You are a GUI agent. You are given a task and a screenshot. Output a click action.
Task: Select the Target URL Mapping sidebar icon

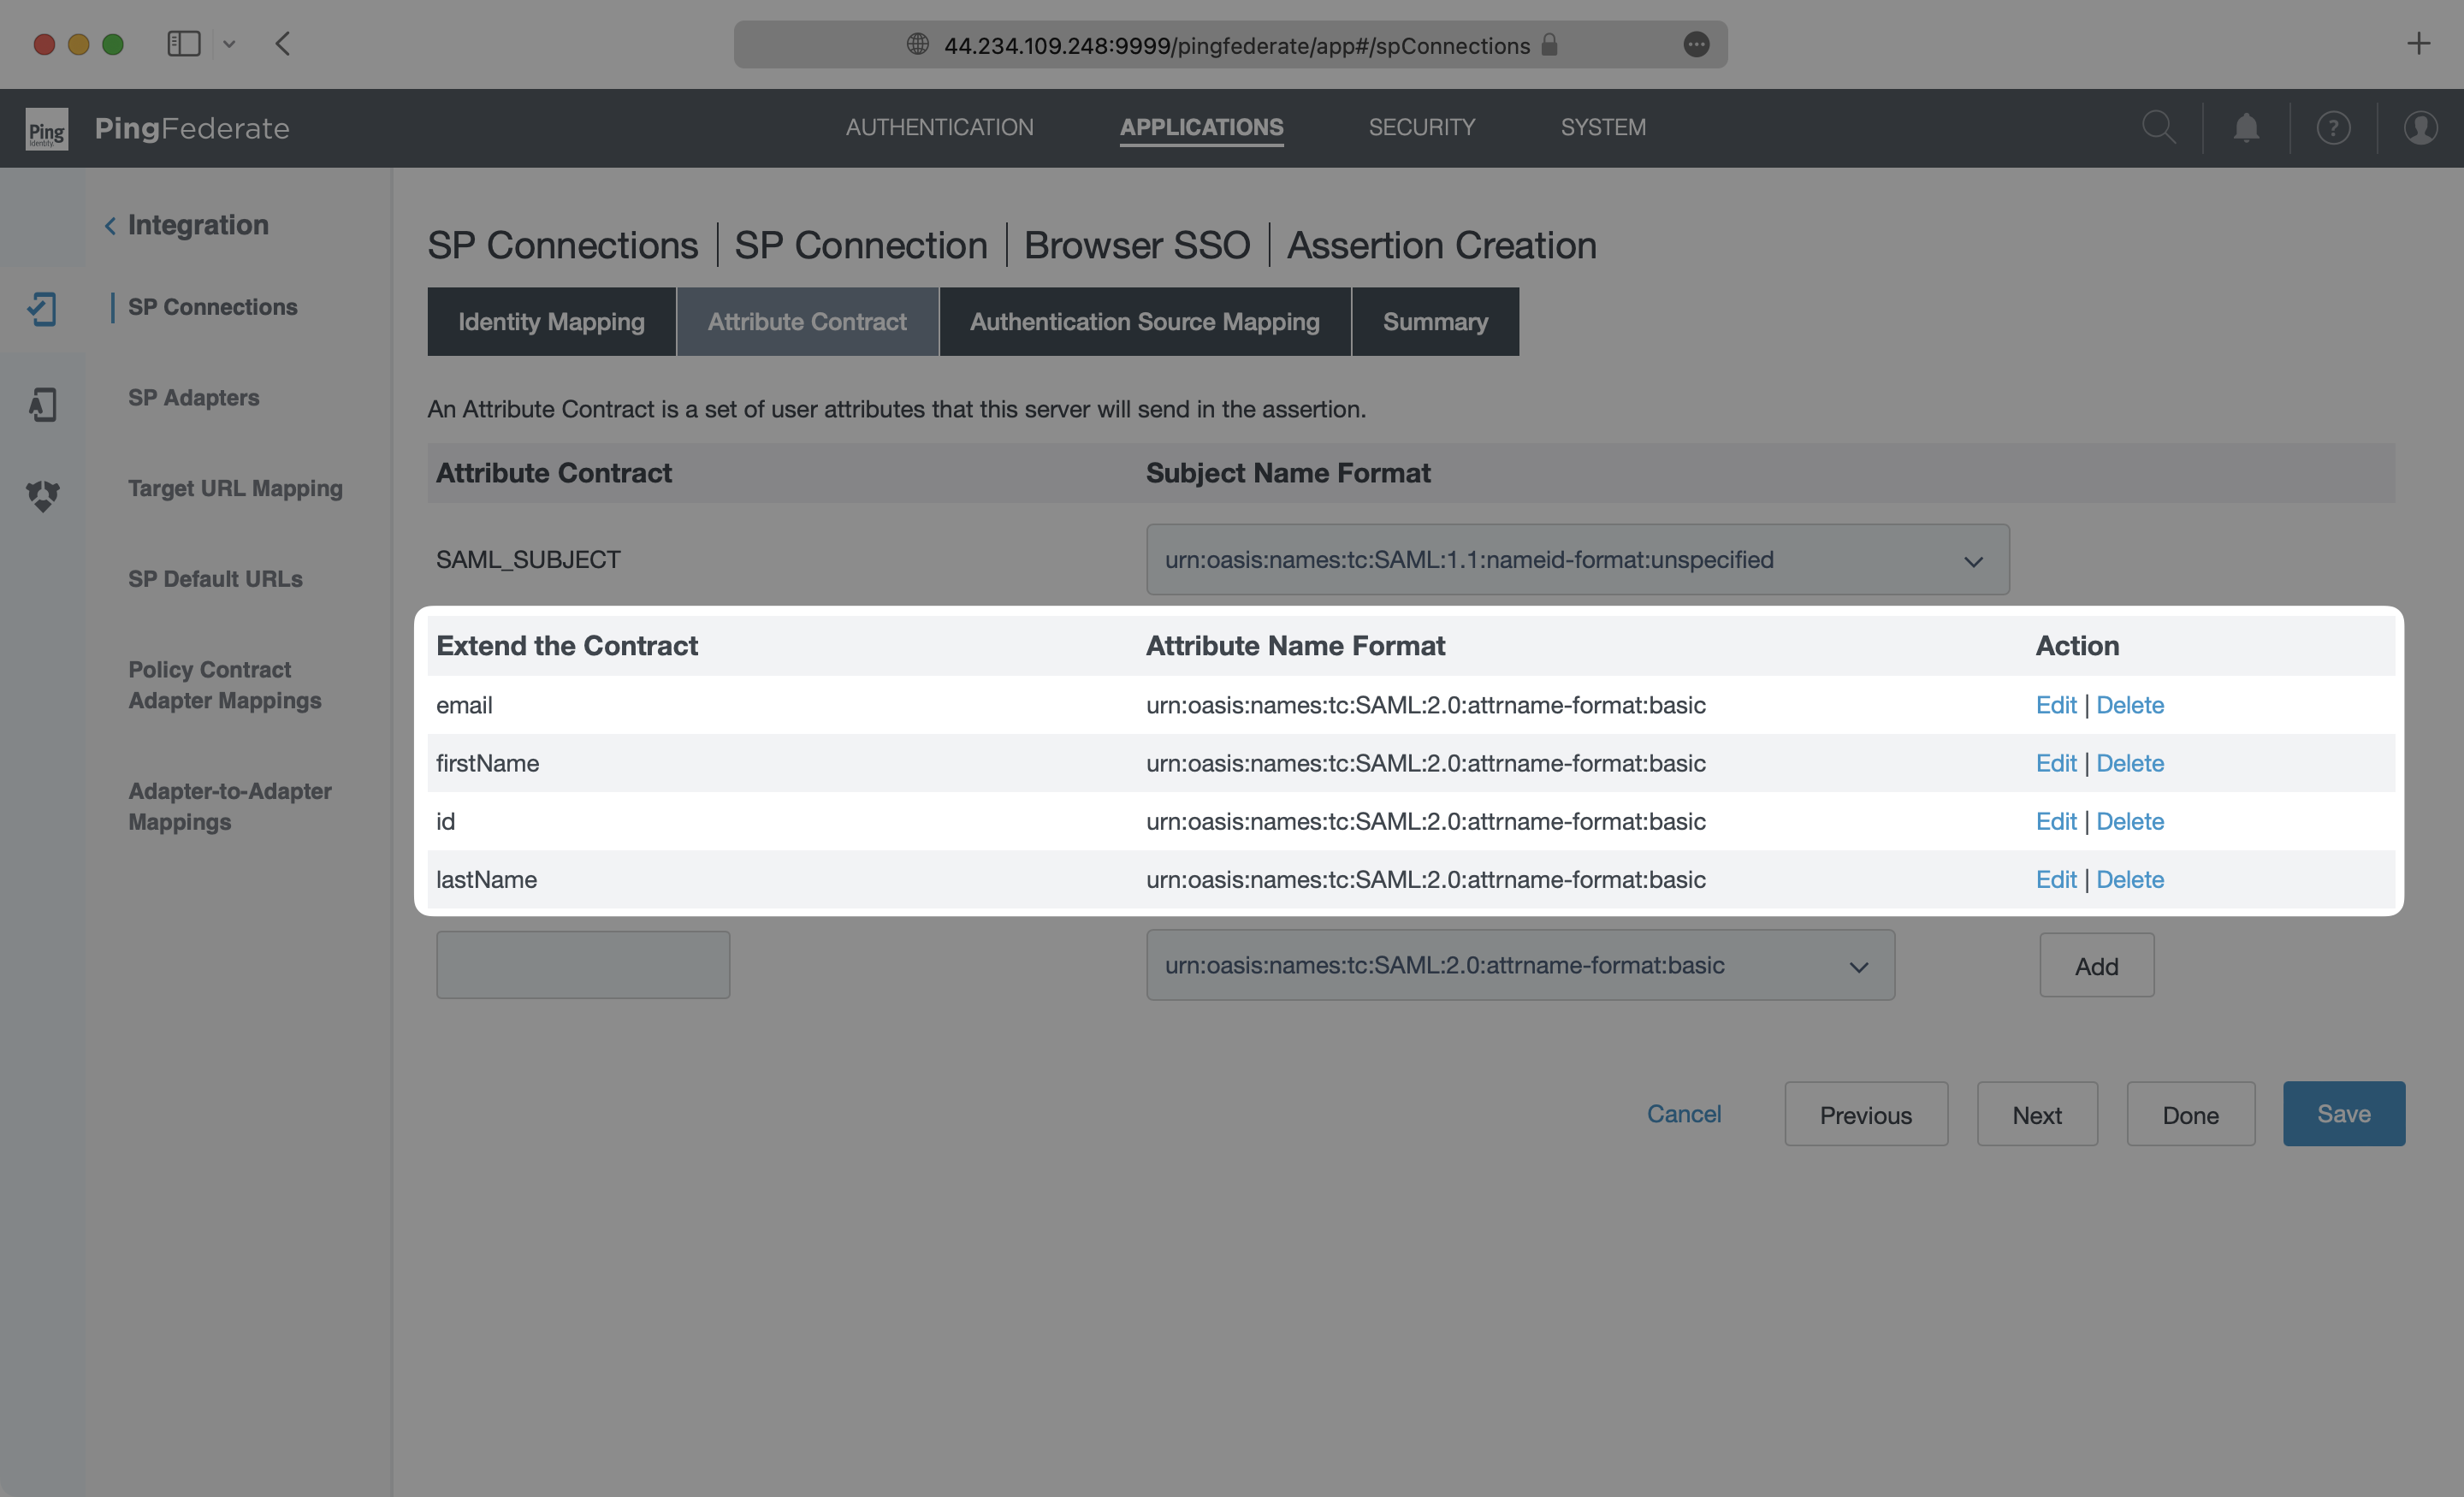tap(43, 495)
